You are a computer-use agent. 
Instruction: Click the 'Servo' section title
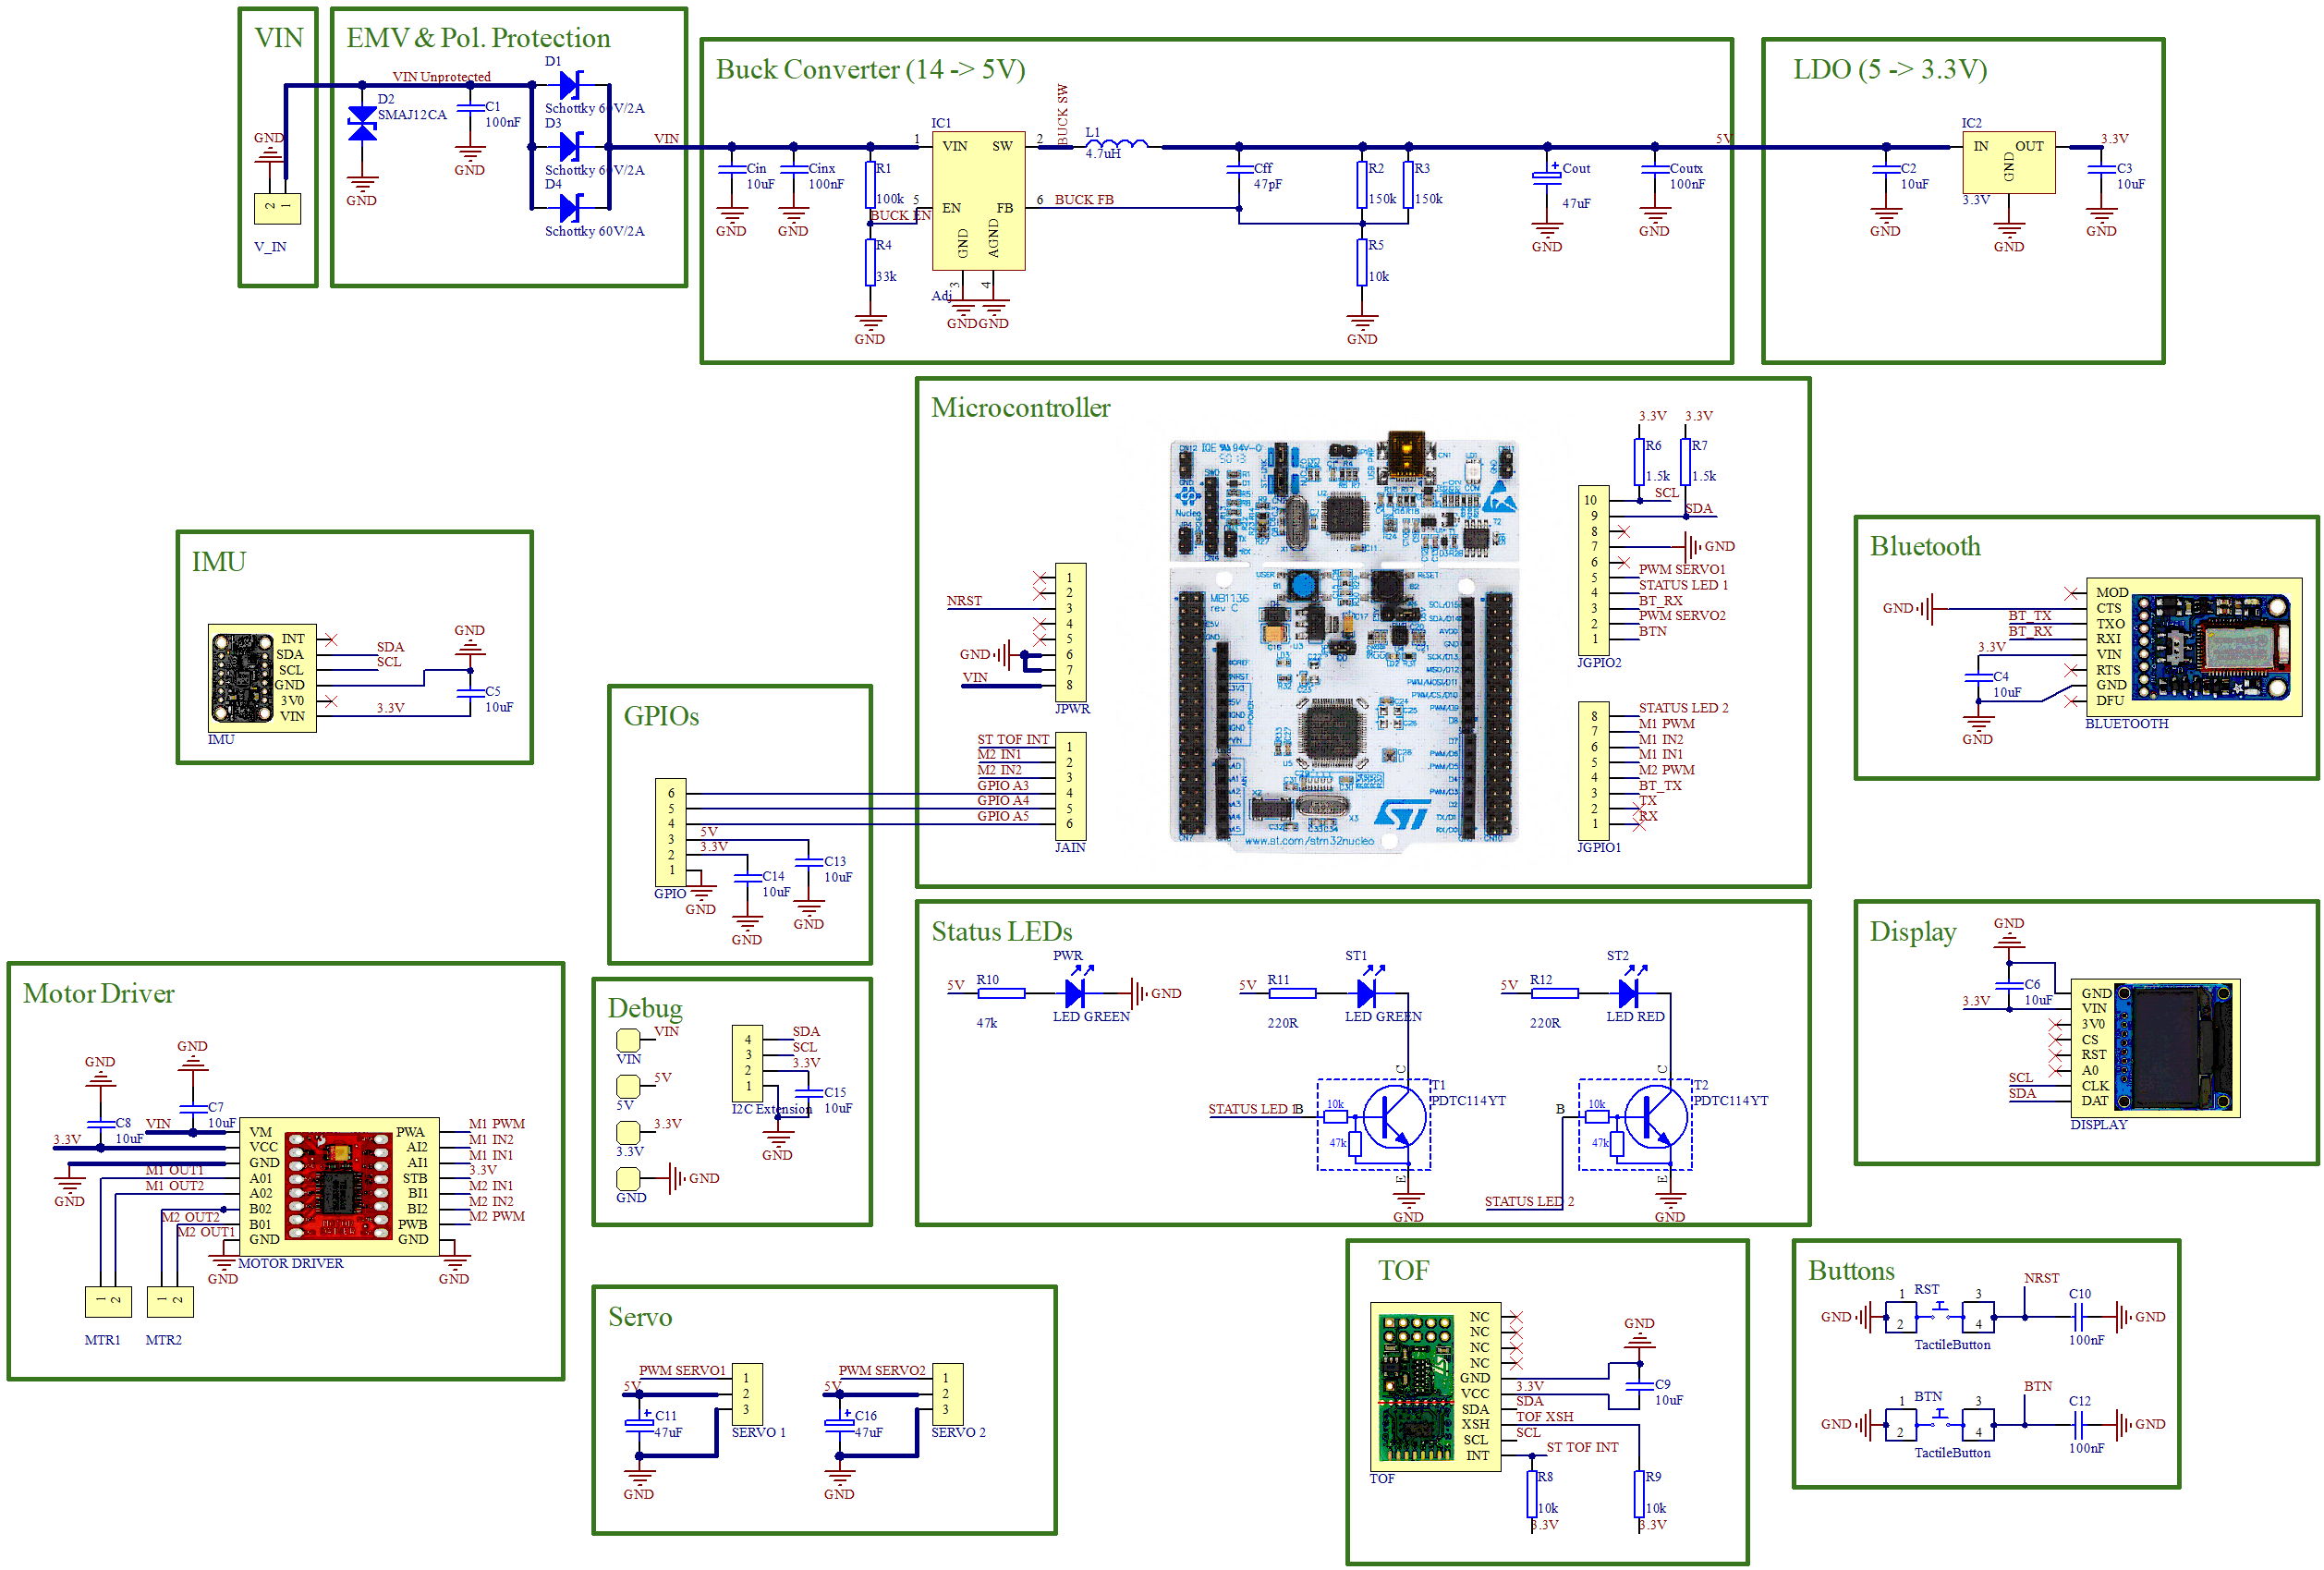point(640,1317)
